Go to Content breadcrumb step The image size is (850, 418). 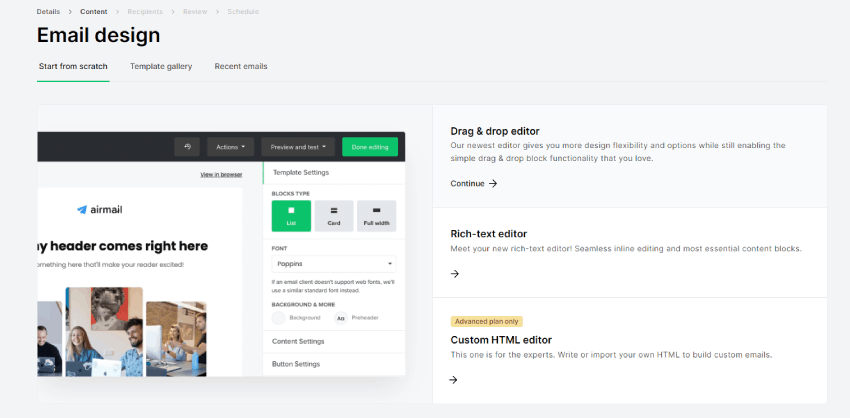(94, 11)
